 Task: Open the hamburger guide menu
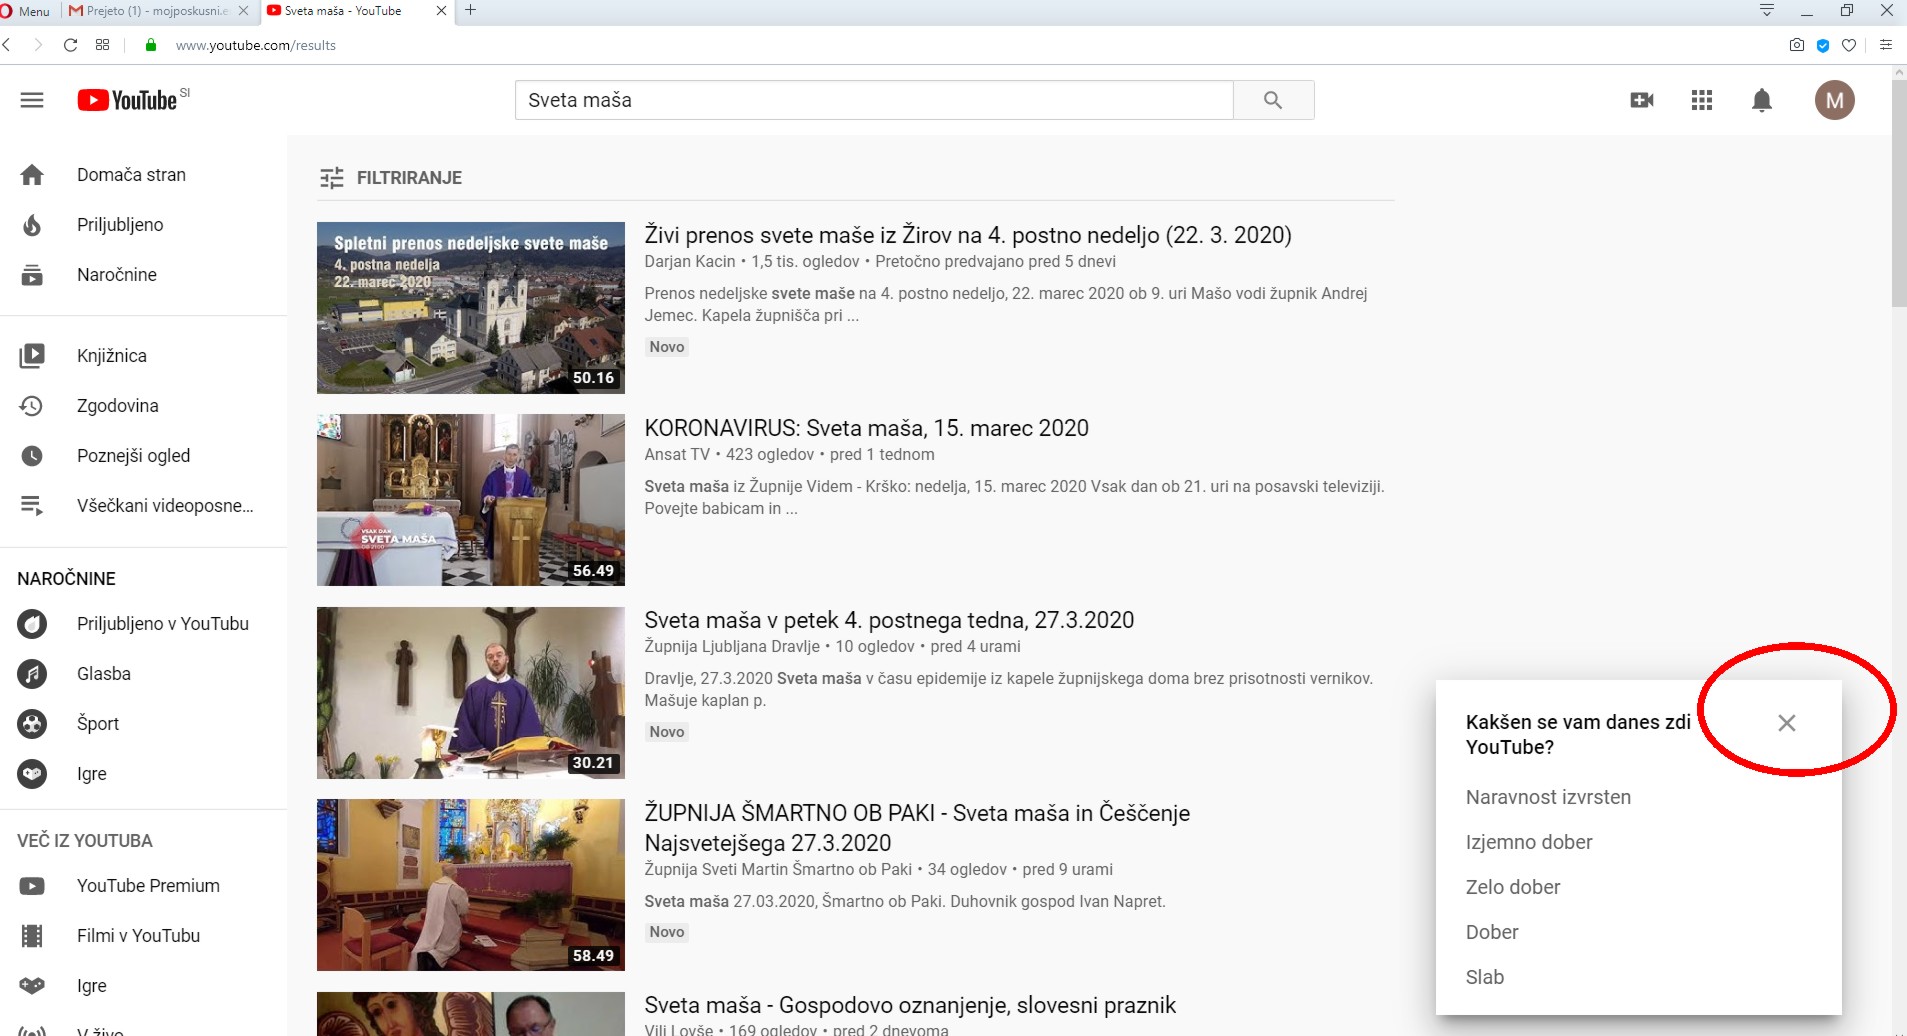[32, 100]
